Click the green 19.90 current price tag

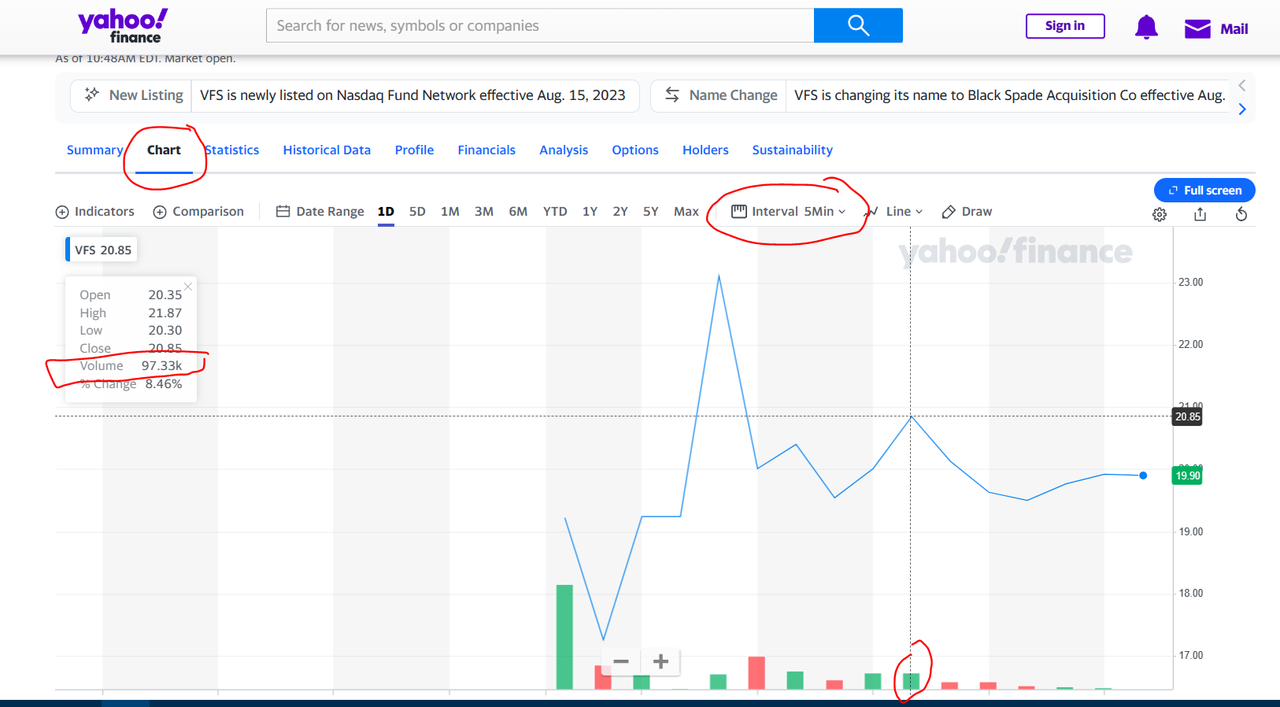(x=1187, y=476)
